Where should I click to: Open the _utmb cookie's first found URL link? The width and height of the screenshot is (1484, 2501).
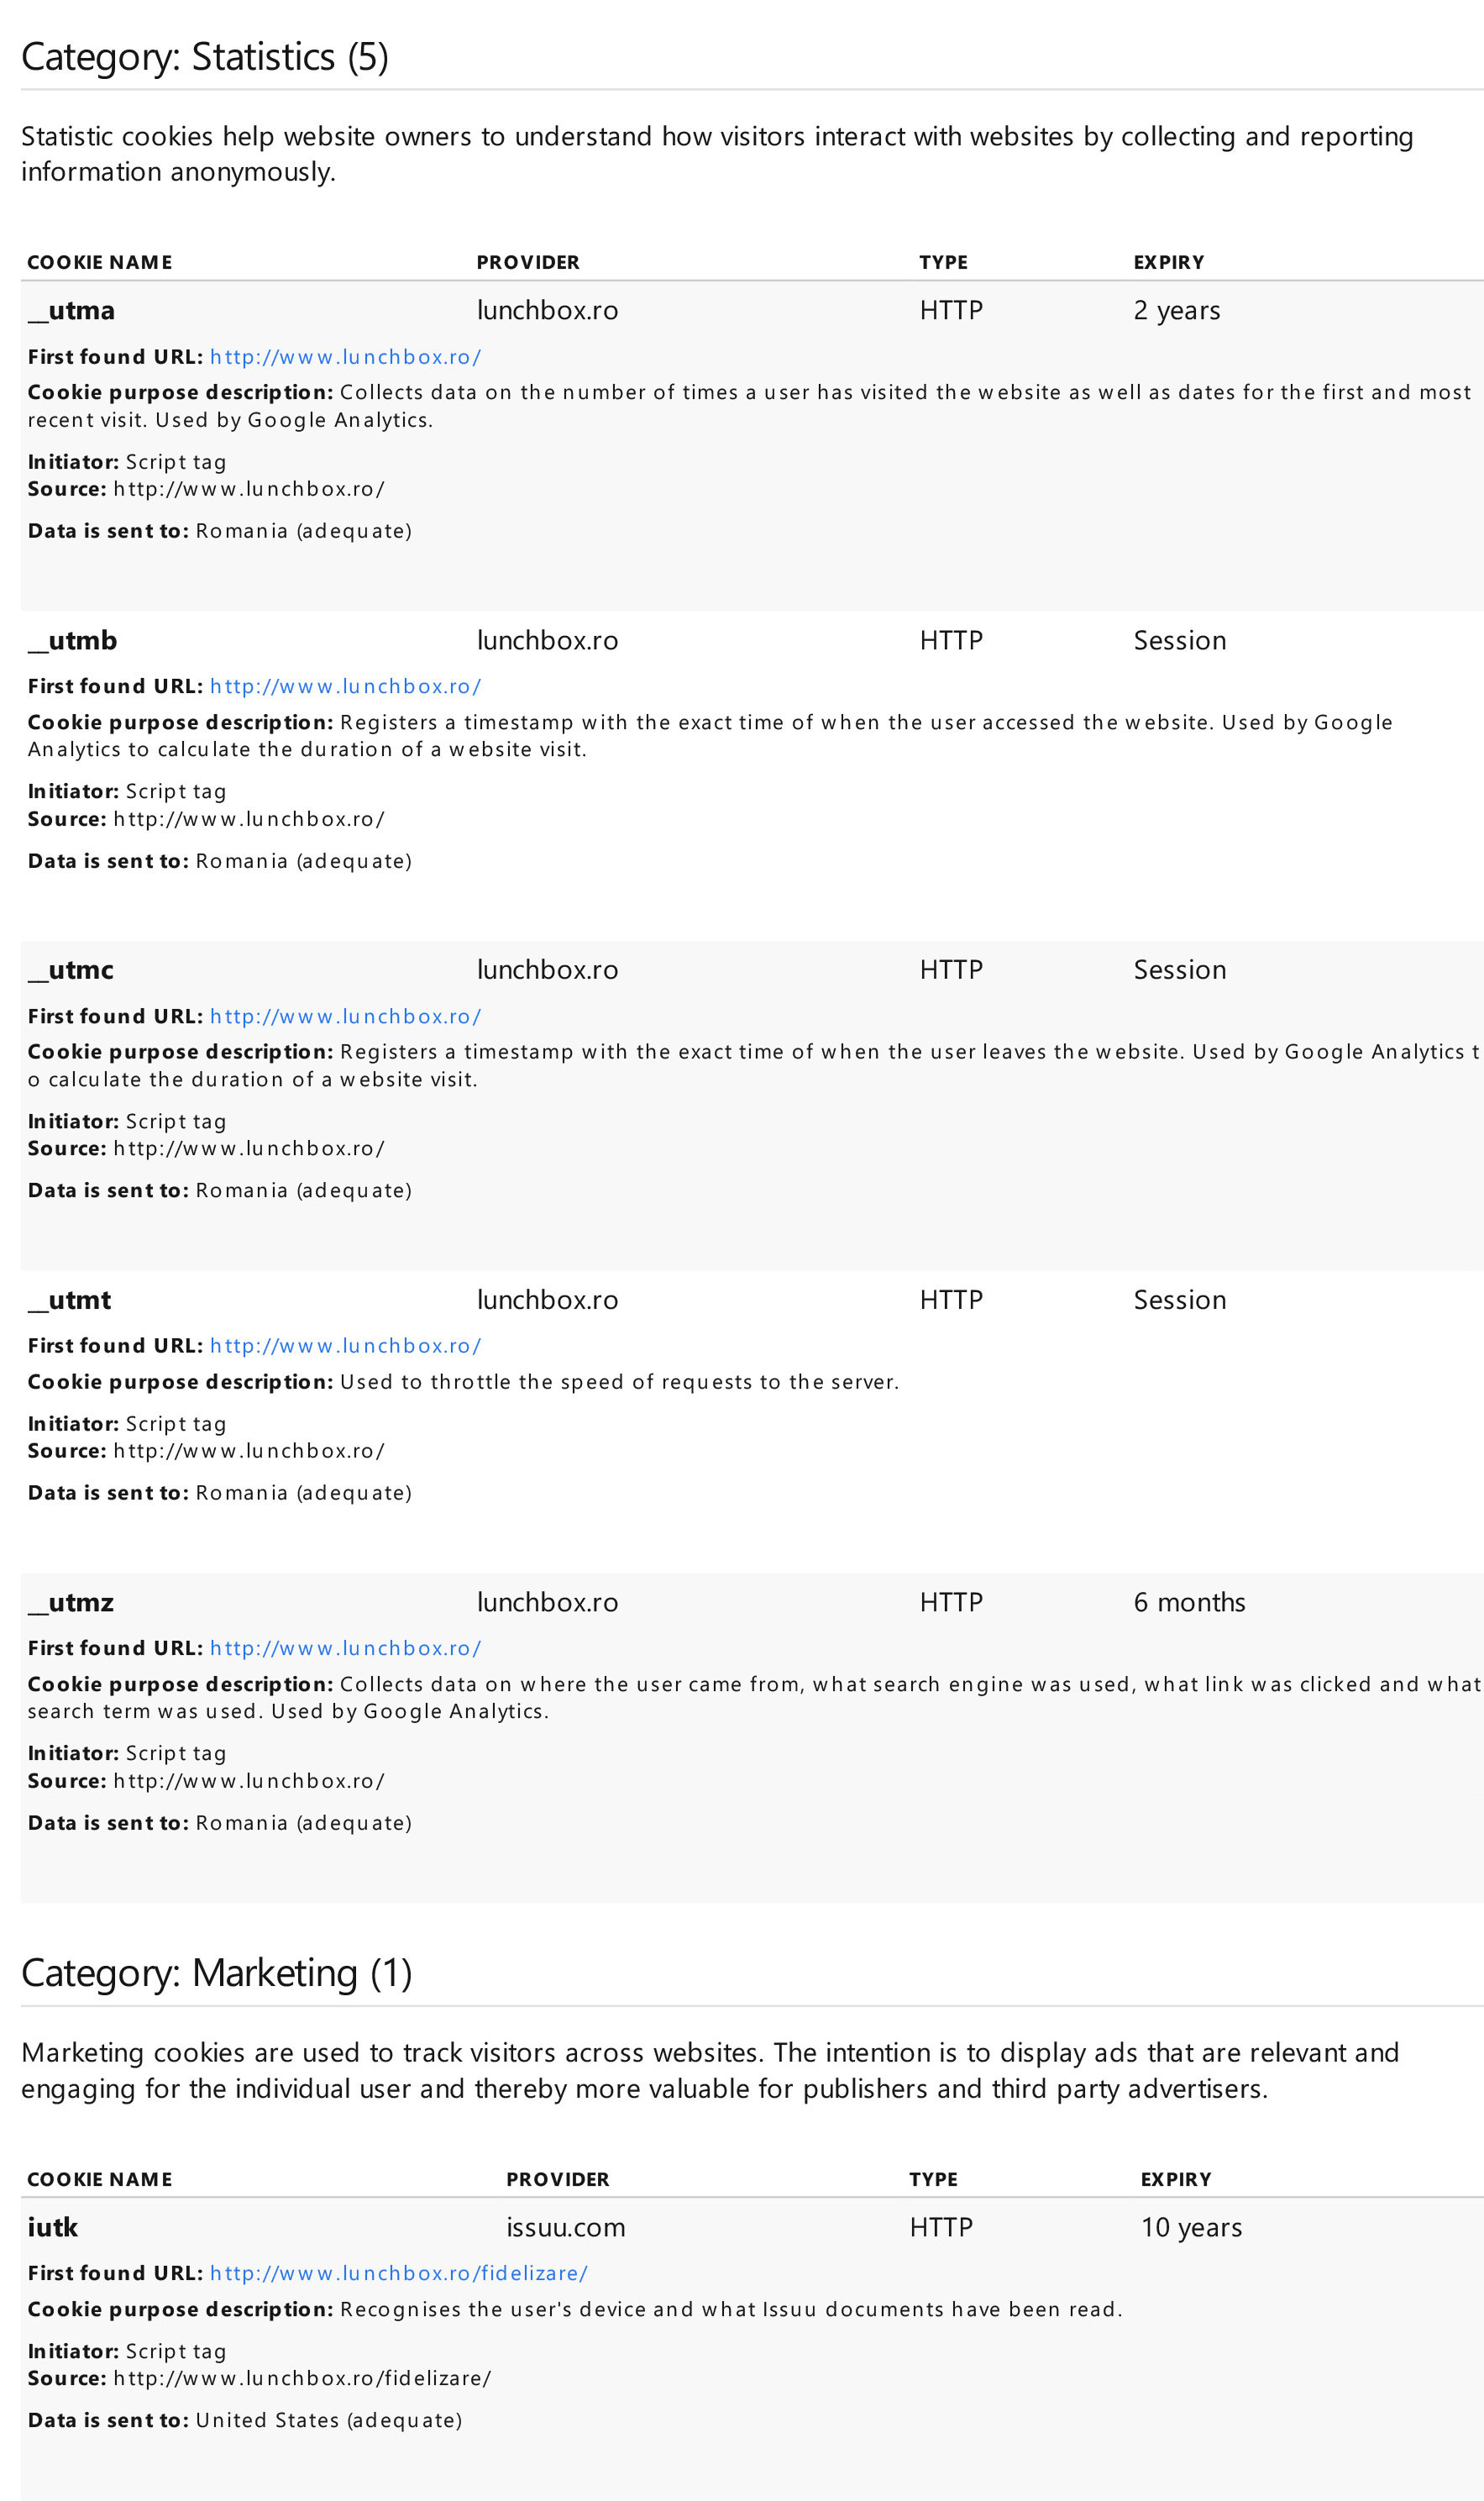pyautogui.click(x=345, y=686)
